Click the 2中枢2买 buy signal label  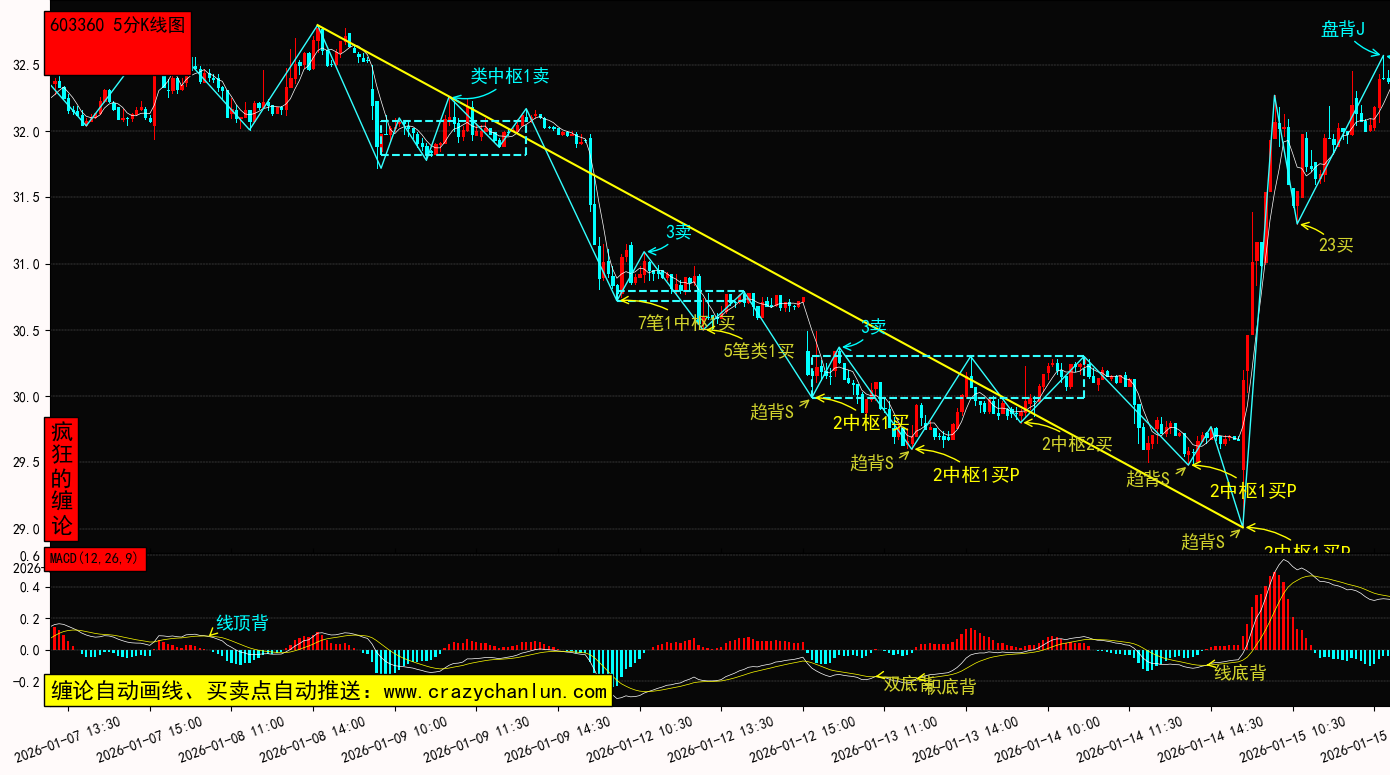click(x=1076, y=444)
